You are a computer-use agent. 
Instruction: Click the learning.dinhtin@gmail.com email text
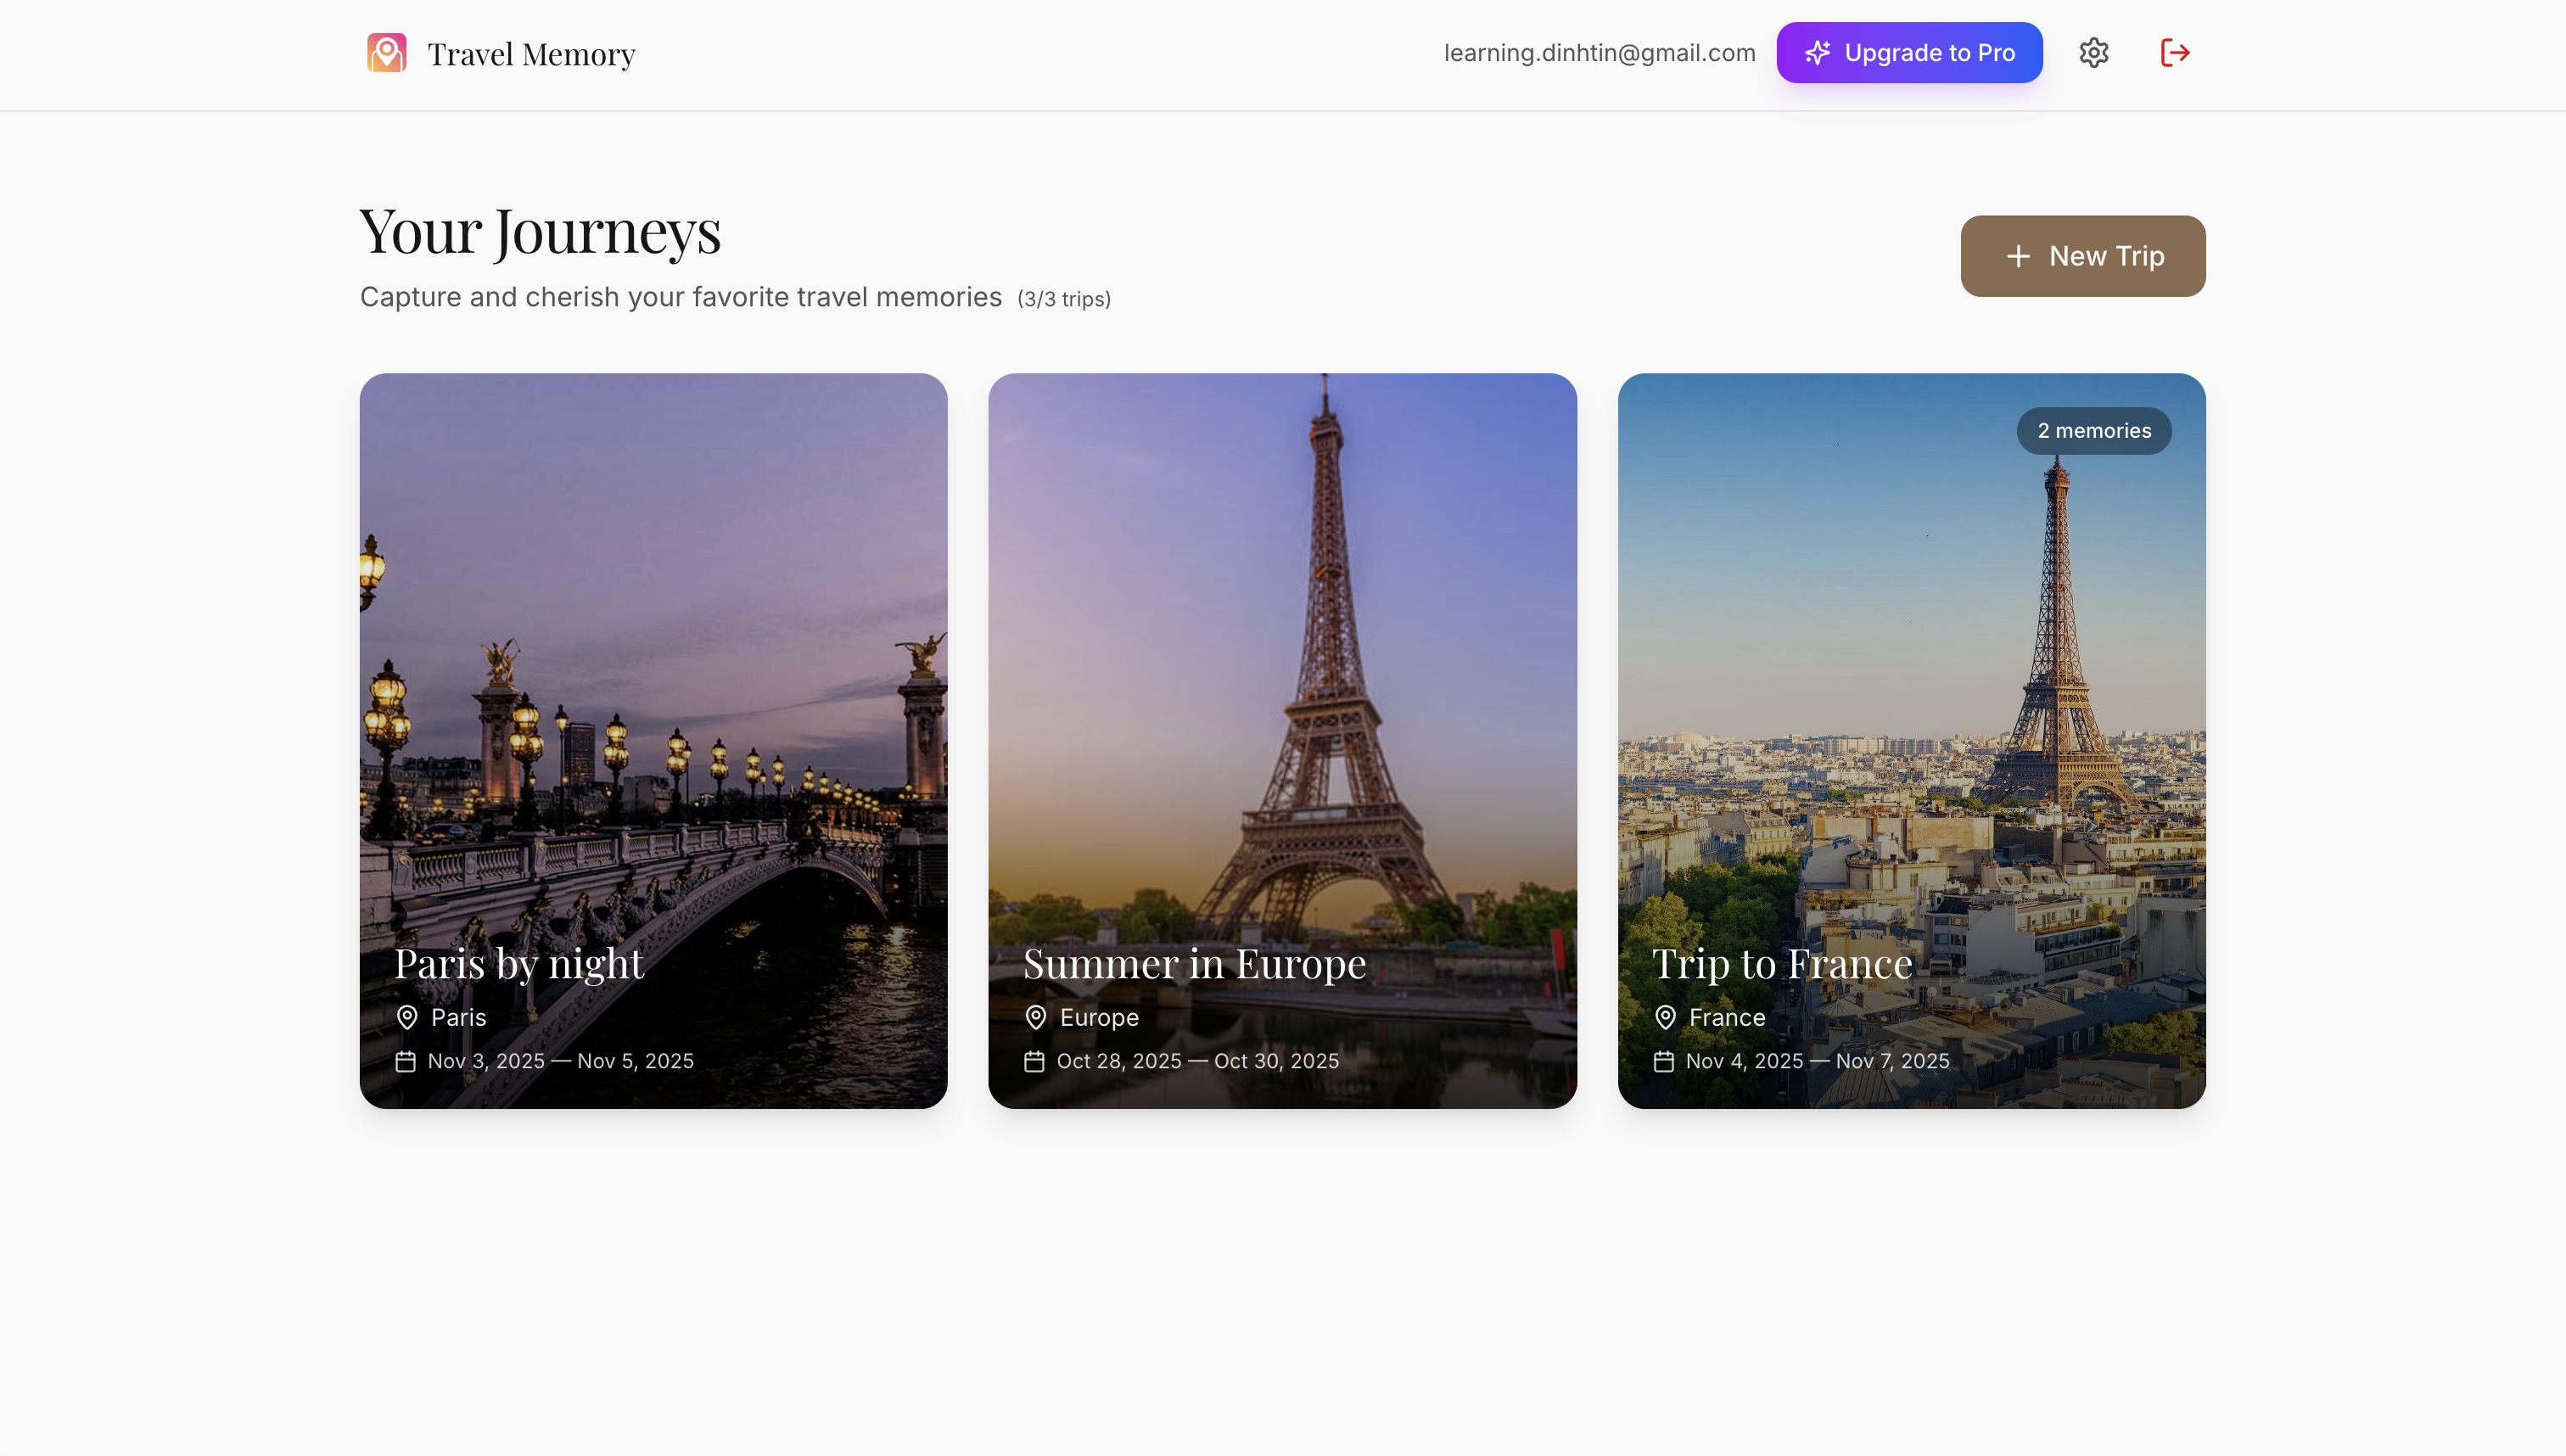1599,52
